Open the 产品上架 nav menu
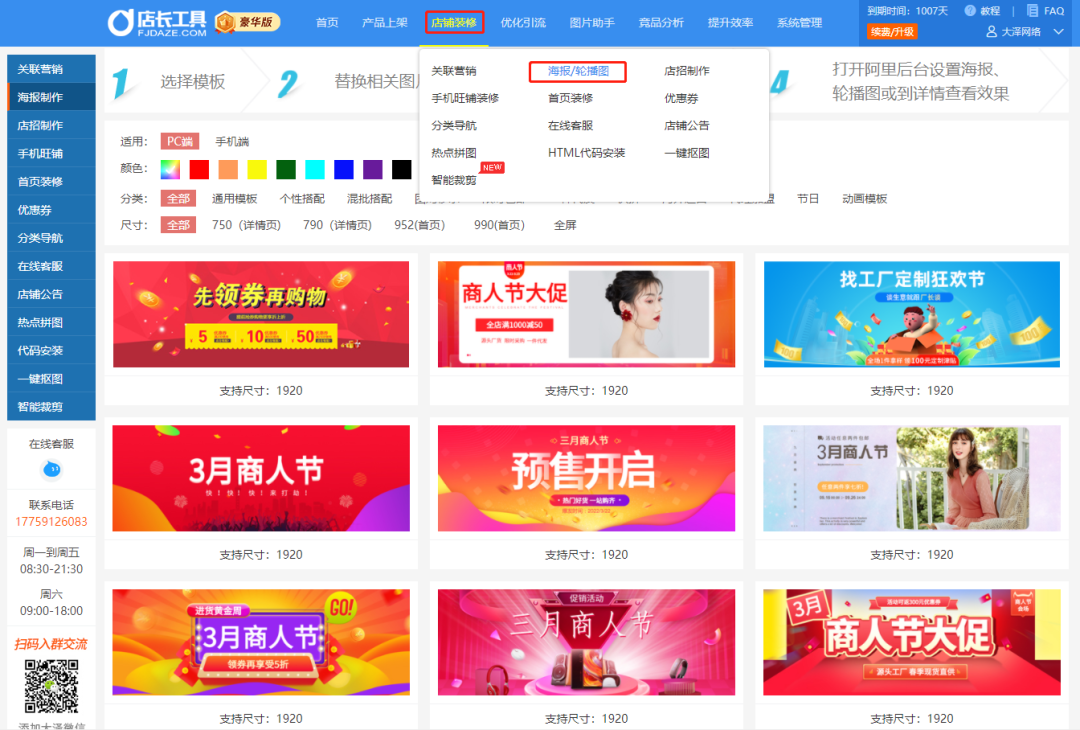 pyautogui.click(x=384, y=23)
